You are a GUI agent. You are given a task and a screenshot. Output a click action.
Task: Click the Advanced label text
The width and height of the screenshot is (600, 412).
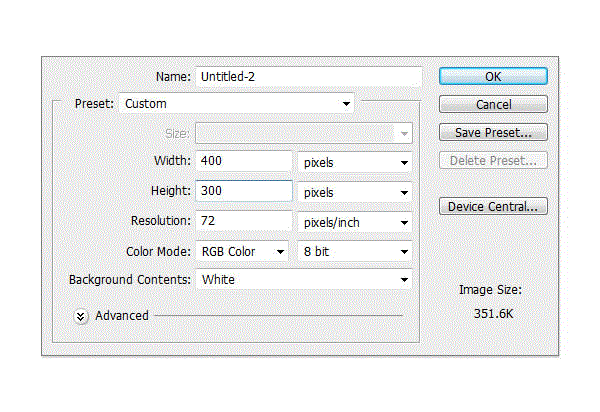tap(122, 316)
